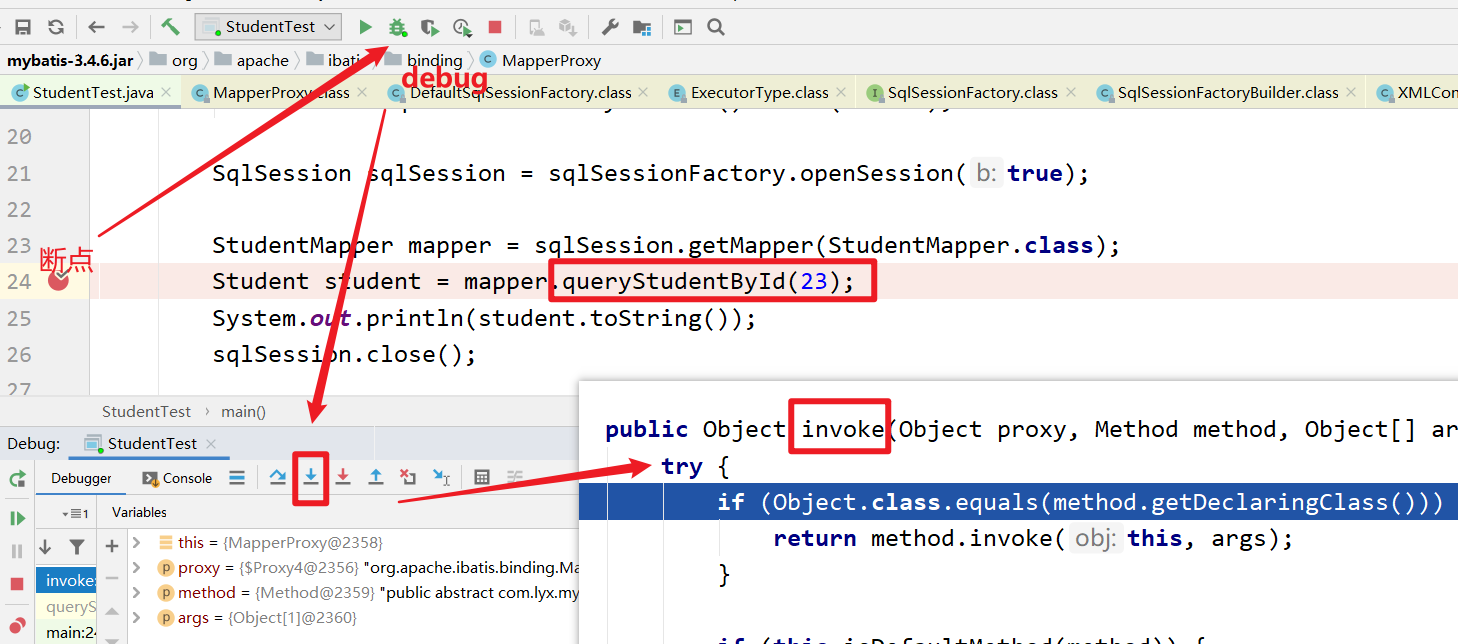Expand the 'this' variable node
This screenshot has width=1458, height=644.
137,542
